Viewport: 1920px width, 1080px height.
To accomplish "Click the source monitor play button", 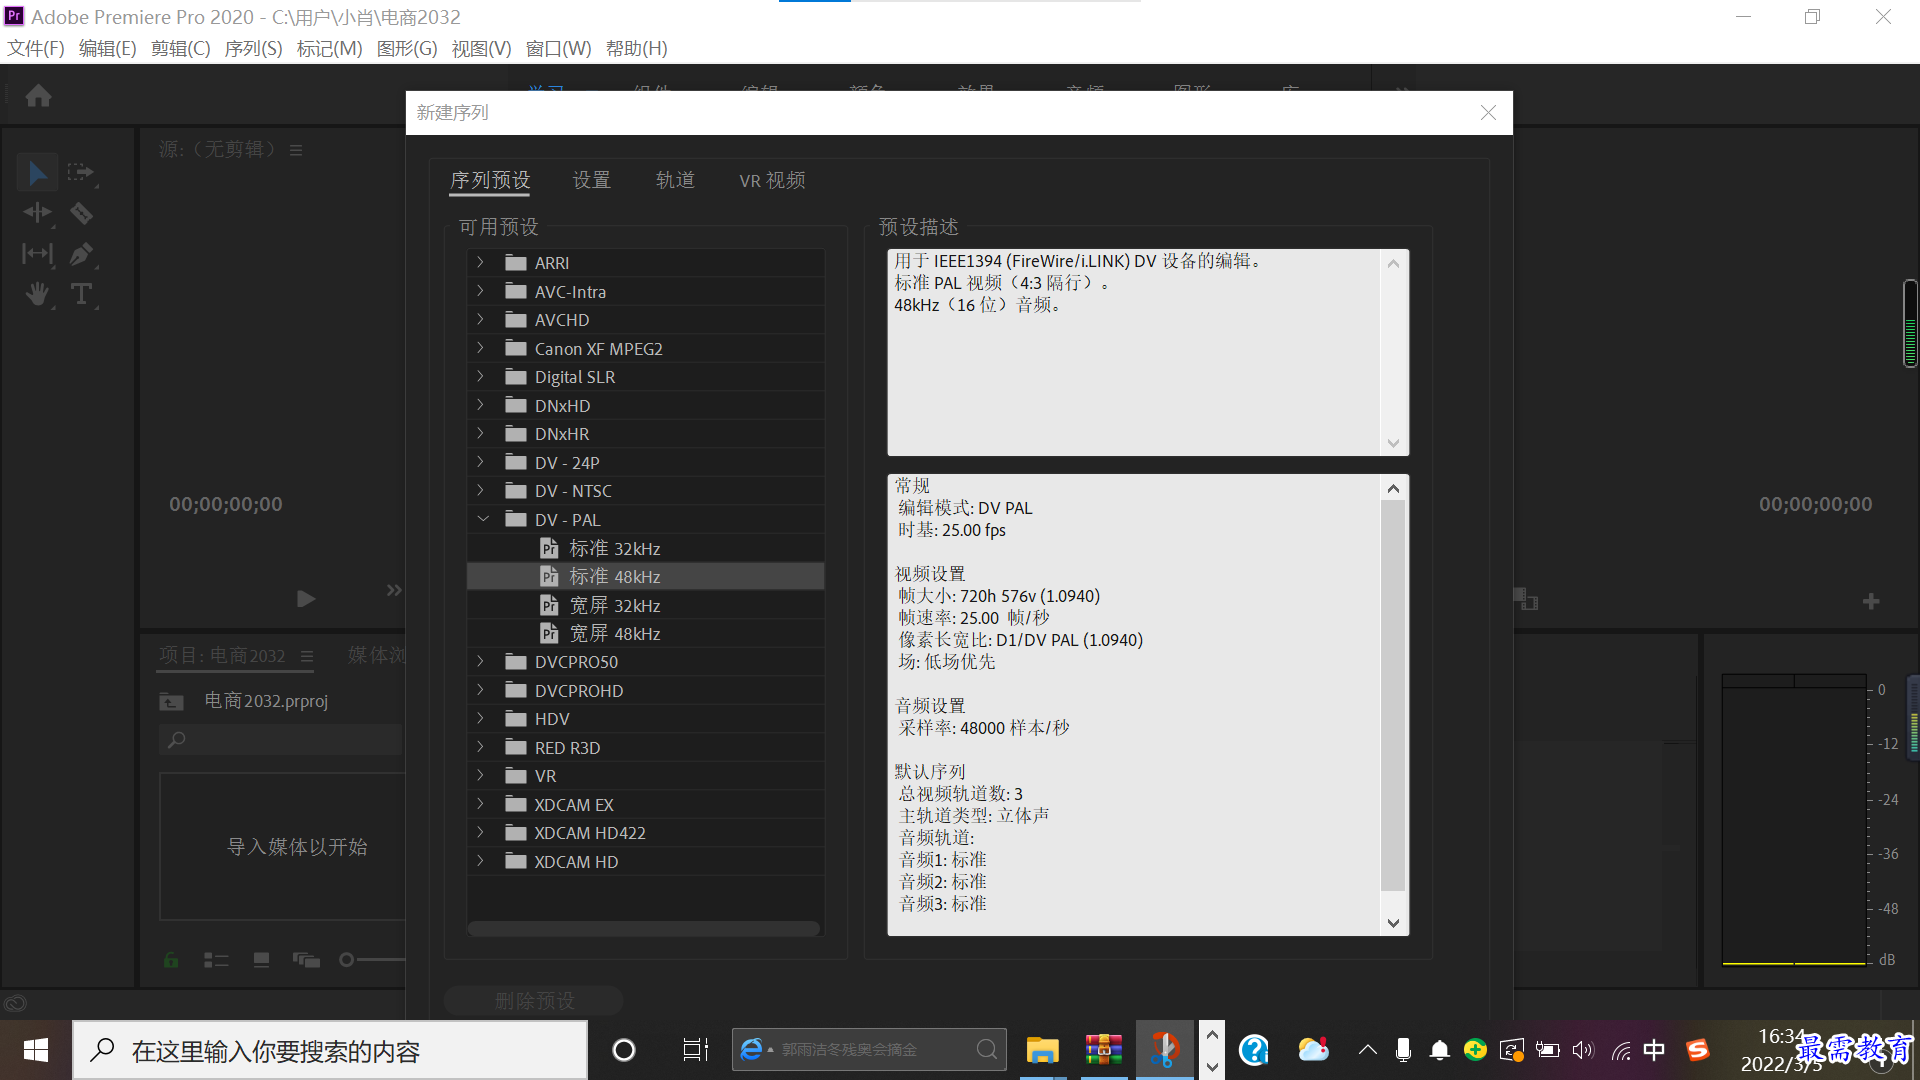I will coord(306,599).
